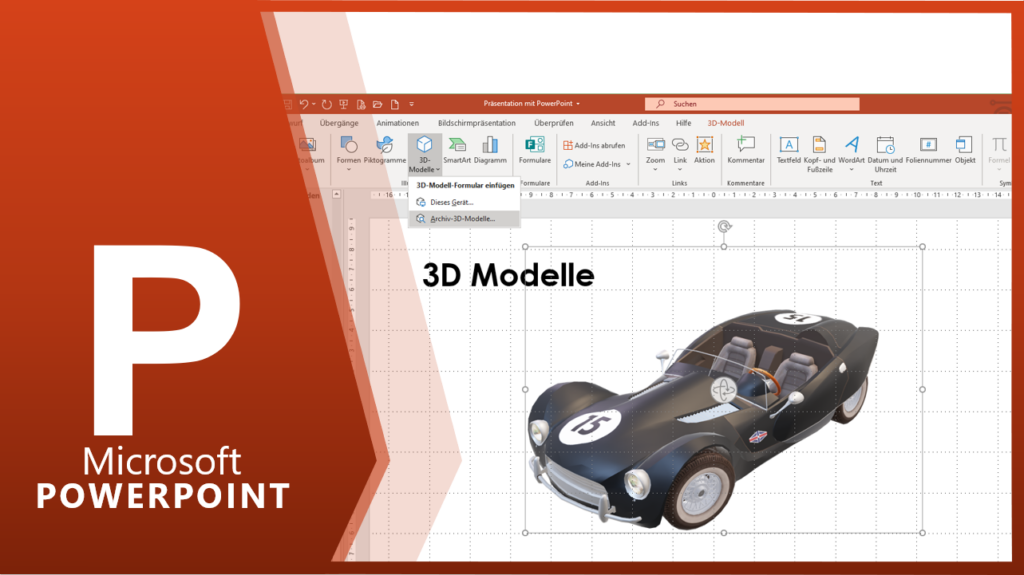This screenshot has height=575, width=1024.
Task: Insert a Link from the ribbon
Action: [x=680, y=150]
